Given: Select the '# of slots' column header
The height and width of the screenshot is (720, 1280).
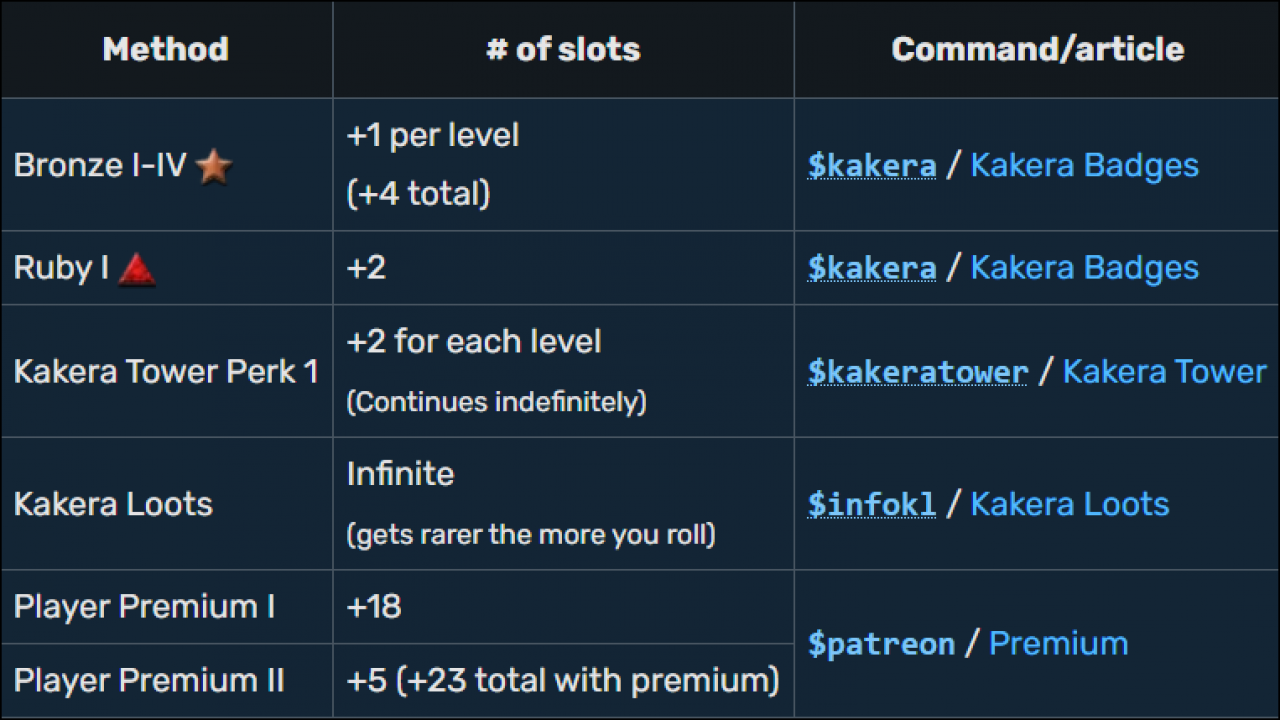Looking at the screenshot, I should pos(563,49).
